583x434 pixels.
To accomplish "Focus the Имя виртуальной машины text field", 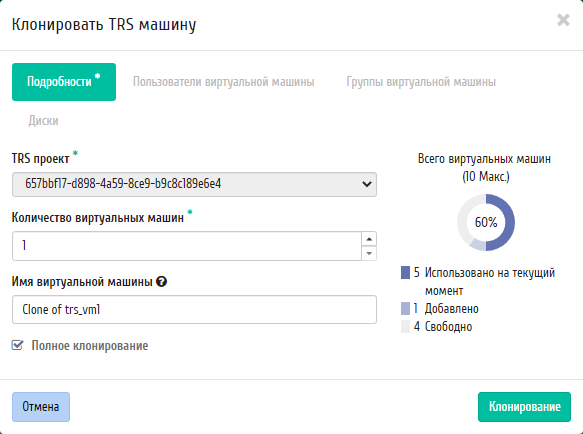I will click(194, 309).
